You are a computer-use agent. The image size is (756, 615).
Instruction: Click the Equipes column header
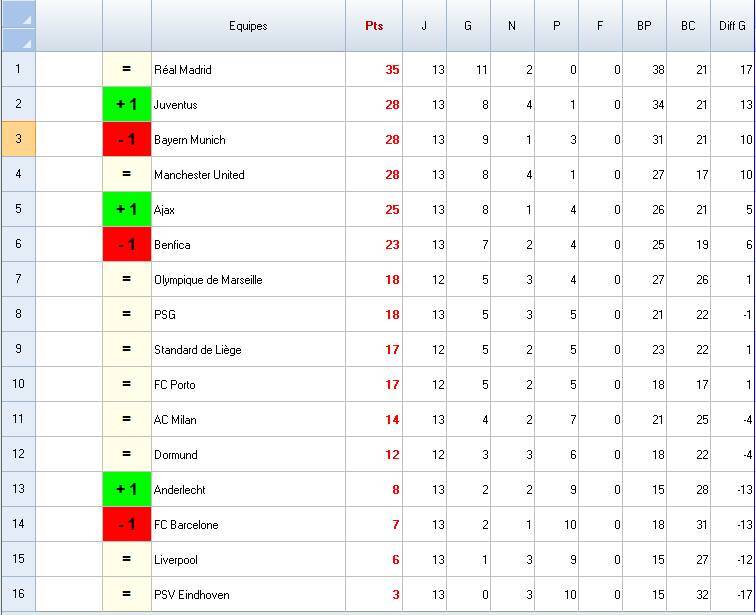(248, 26)
